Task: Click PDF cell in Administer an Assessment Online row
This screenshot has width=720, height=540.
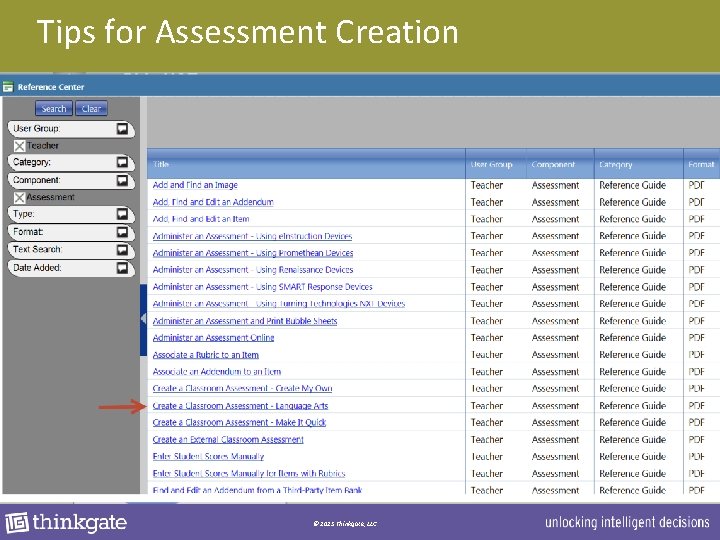Action: click(x=696, y=338)
